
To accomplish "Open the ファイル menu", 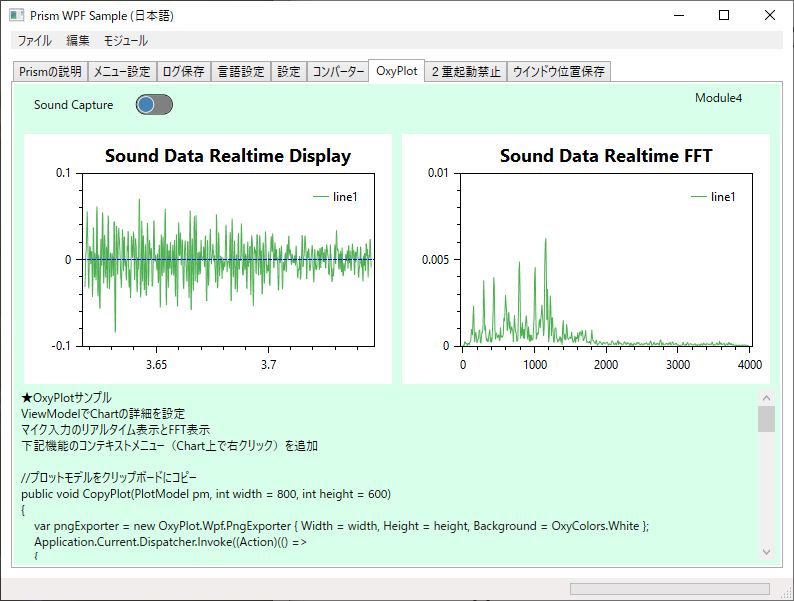I will coord(34,41).
